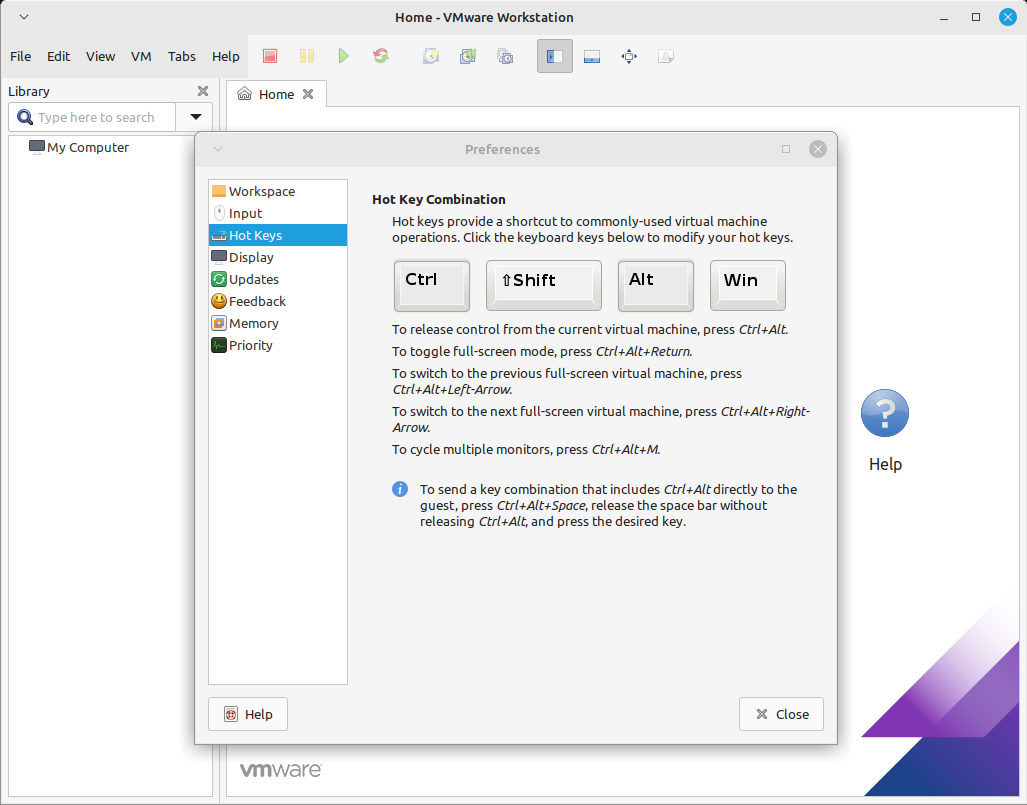This screenshot has width=1027, height=805.
Task: Maximize the VMware Workstation window
Action: [x=976, y=17]
